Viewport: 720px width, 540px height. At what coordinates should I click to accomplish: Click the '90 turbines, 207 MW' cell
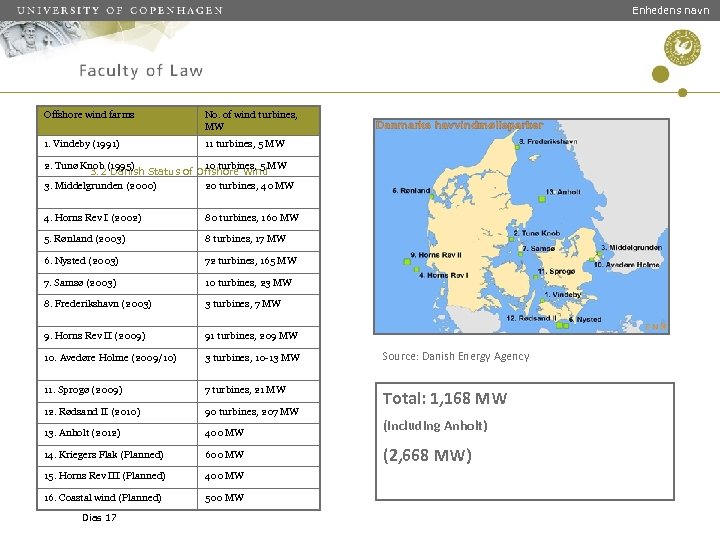tap(259, 413)
